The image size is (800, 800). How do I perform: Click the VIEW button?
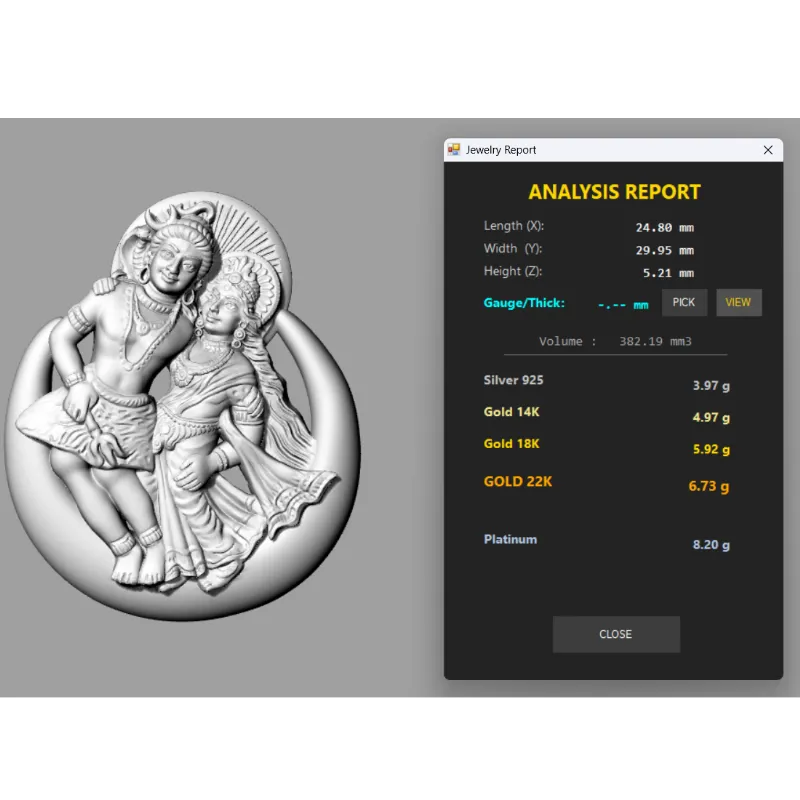[x=738, y=303]
